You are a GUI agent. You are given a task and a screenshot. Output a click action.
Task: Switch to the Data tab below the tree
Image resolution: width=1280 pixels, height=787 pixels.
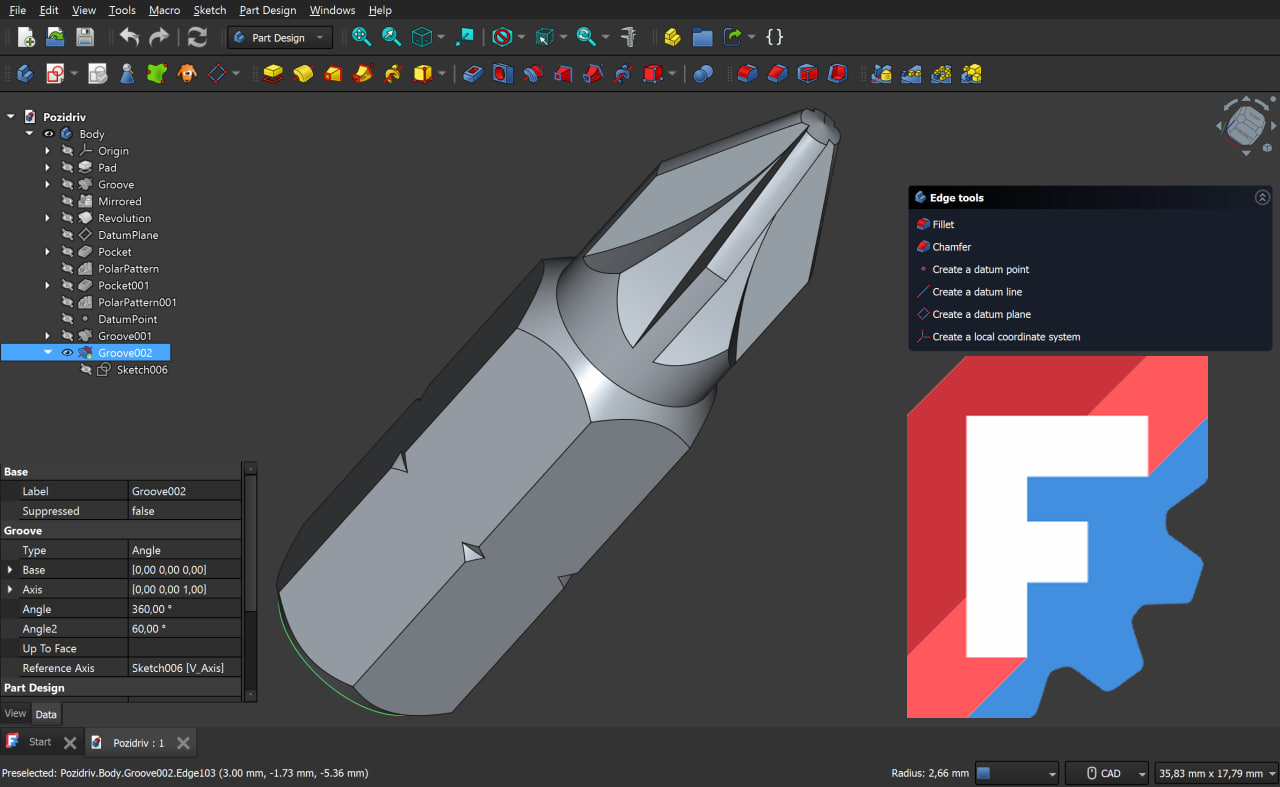point(46,713)
